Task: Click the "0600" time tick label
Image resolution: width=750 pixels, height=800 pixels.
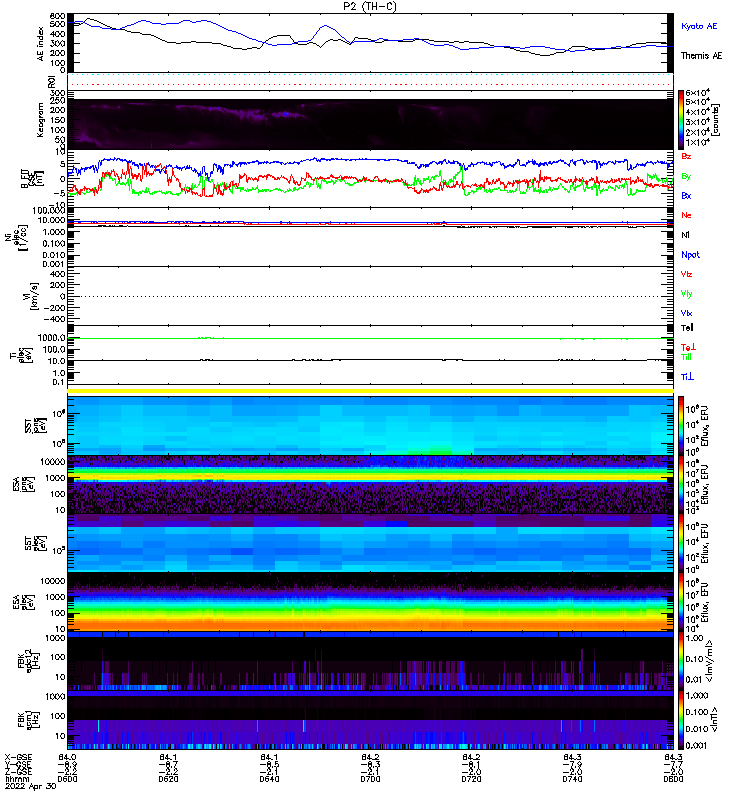Action: [67, 779]
